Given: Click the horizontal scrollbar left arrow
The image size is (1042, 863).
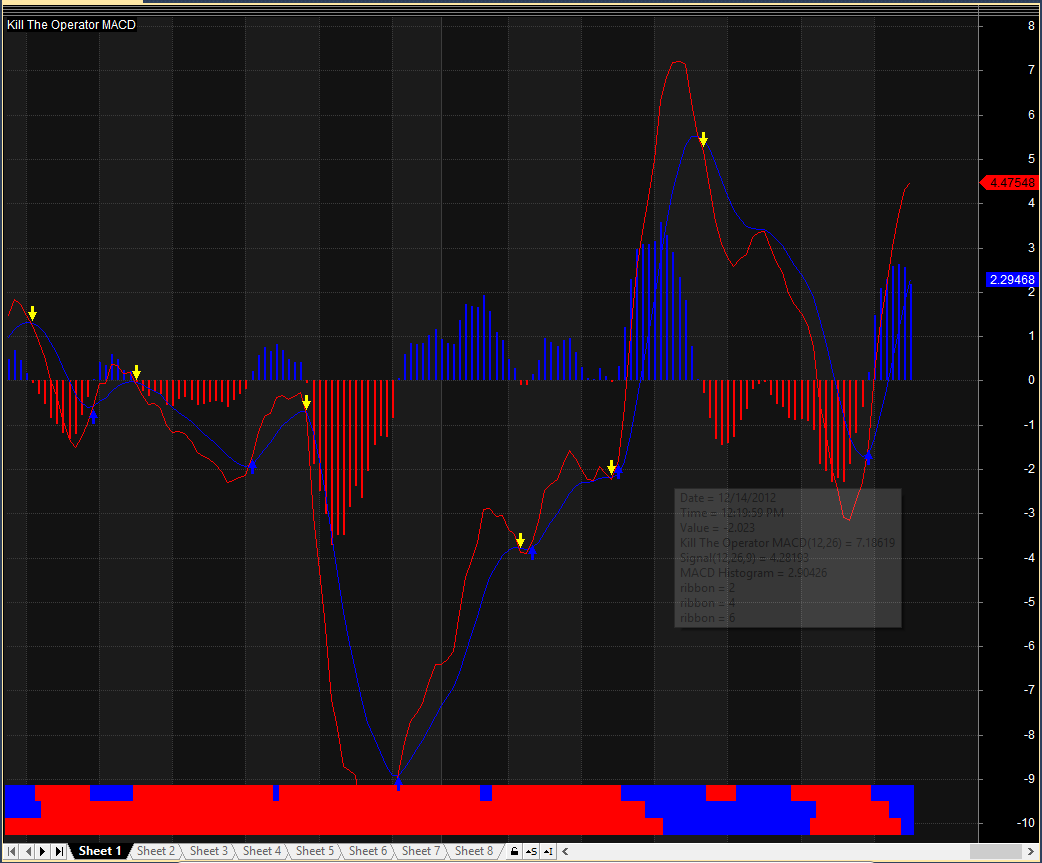Looking at the screenshot, I should coord(566,851).
